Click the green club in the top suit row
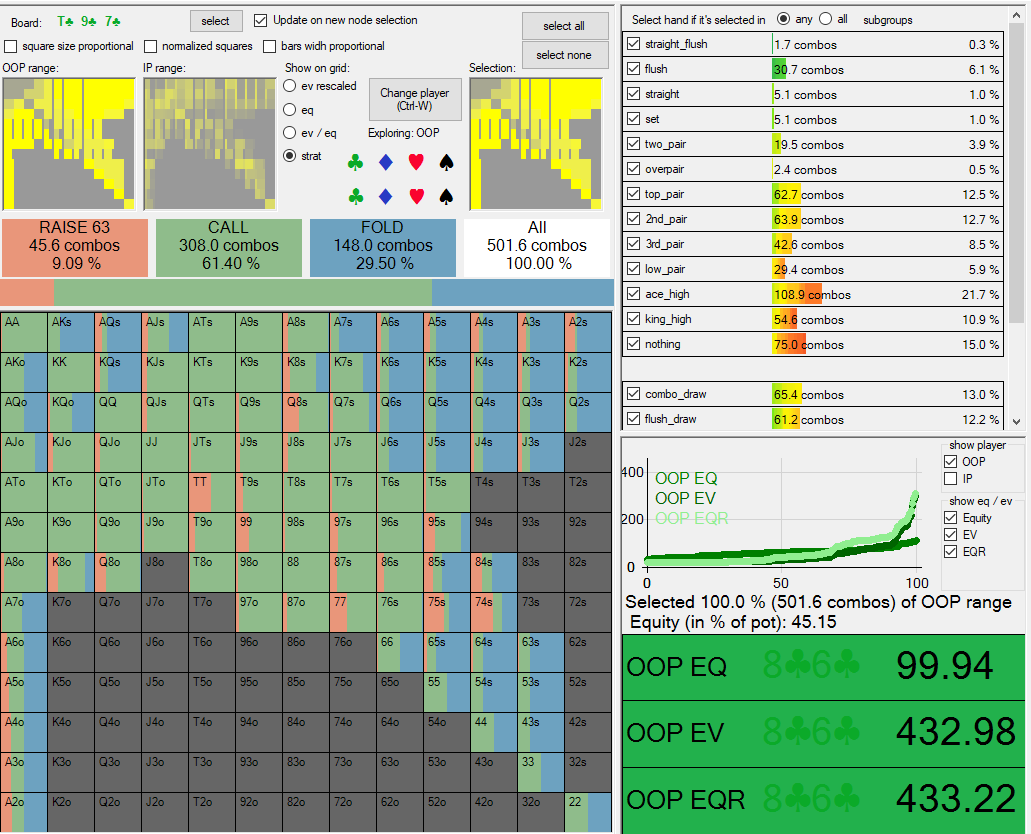 point(355,162)
